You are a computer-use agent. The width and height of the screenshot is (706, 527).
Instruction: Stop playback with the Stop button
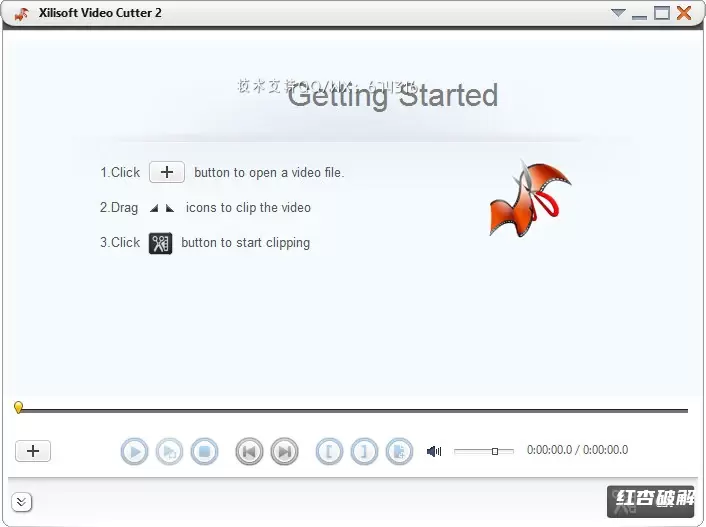click(204, 451)
